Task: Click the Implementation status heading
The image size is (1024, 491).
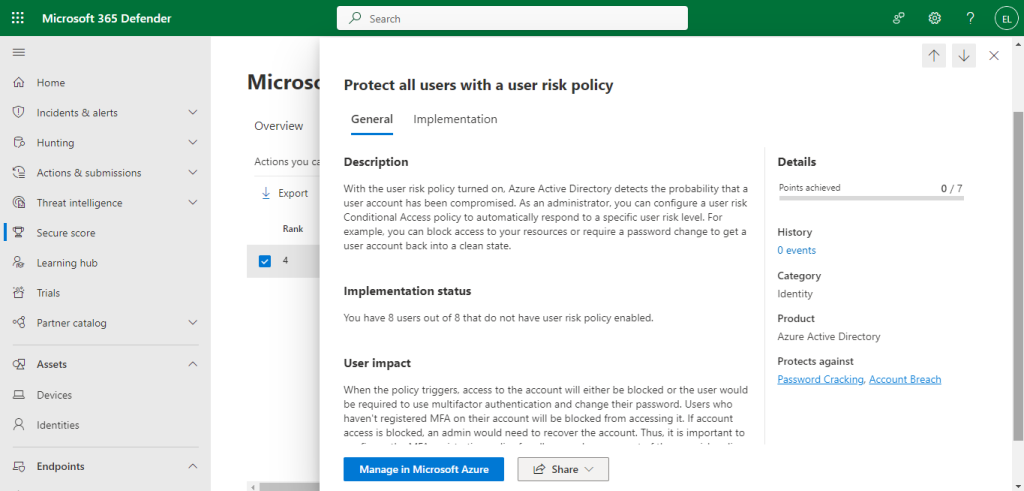Action: (x=408, y=291)
